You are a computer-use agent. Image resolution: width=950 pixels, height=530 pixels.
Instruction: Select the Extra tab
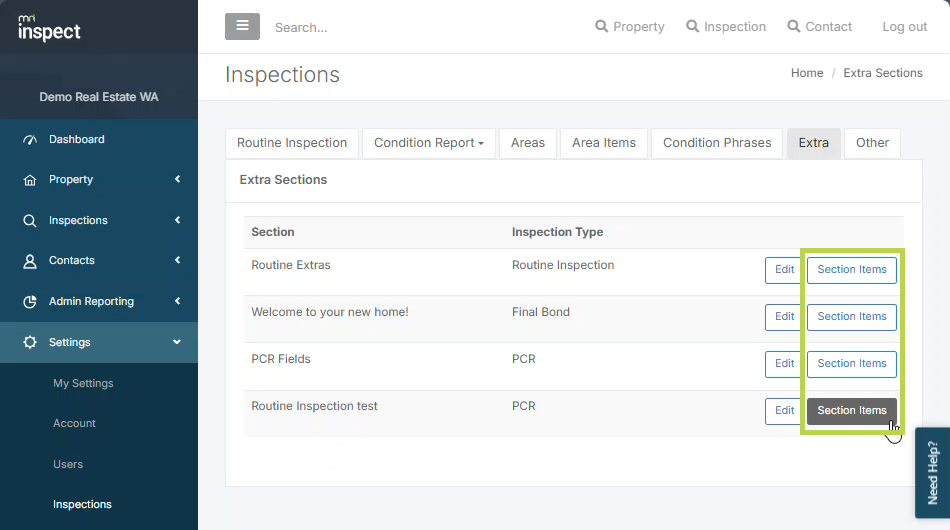(814, 143)
